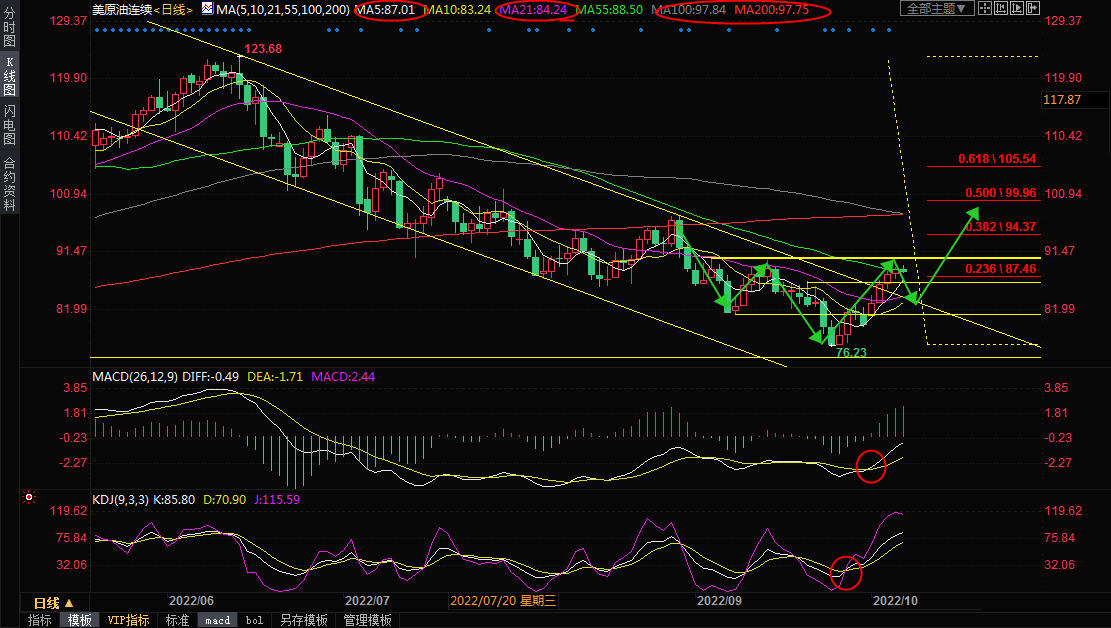Expand the 日线 period selector

(53, 603)
